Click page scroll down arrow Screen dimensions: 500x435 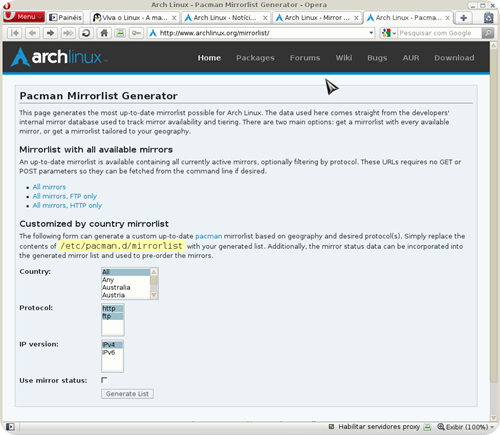click(494, 418)
